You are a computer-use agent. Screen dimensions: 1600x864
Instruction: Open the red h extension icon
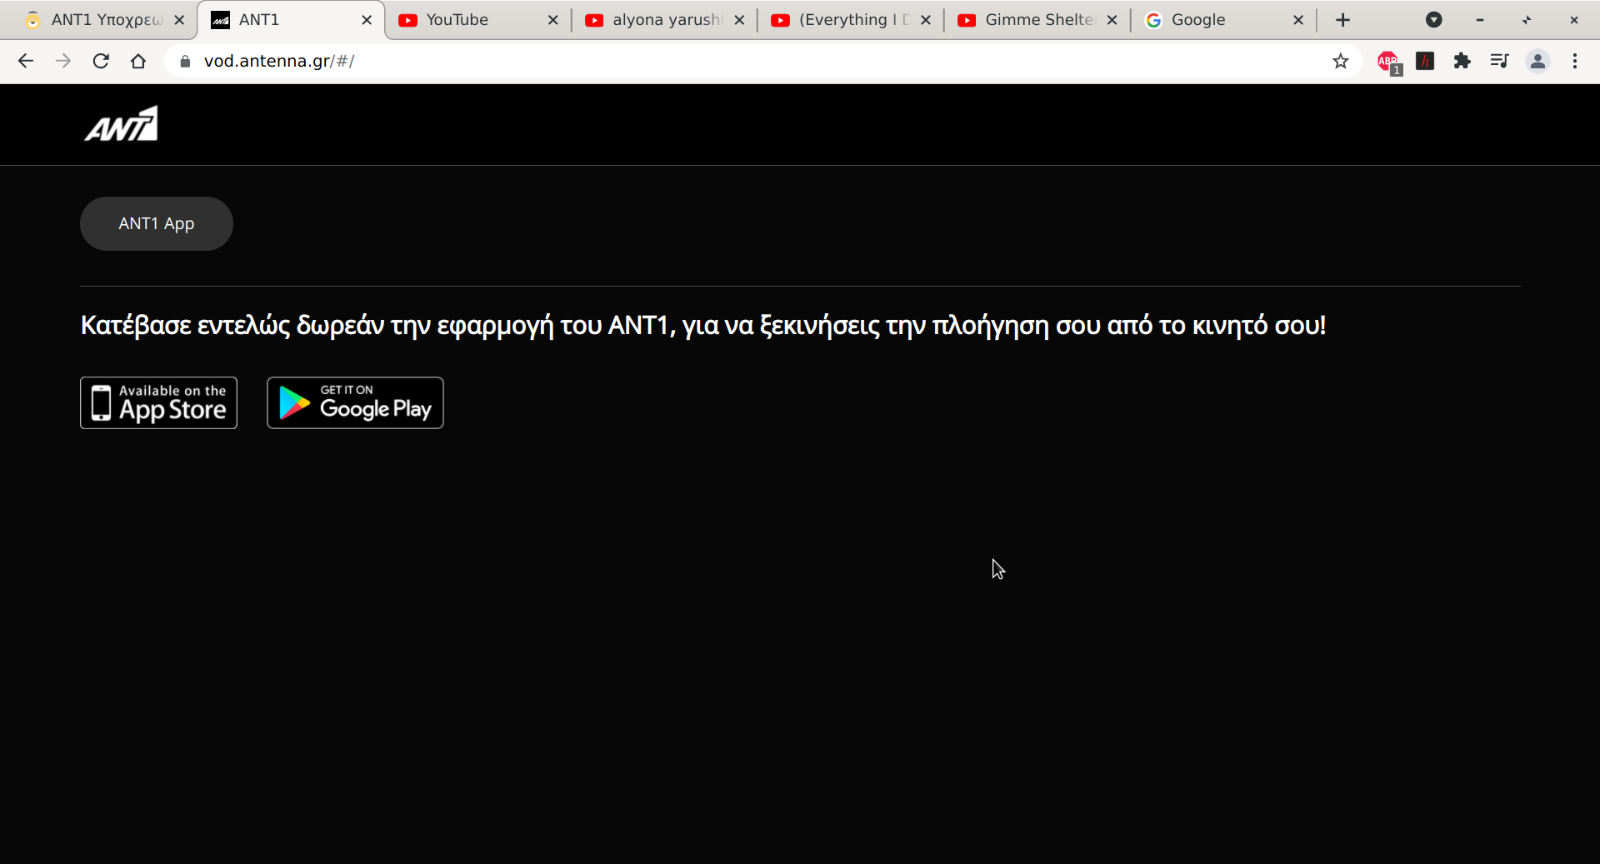point(1426,61)
